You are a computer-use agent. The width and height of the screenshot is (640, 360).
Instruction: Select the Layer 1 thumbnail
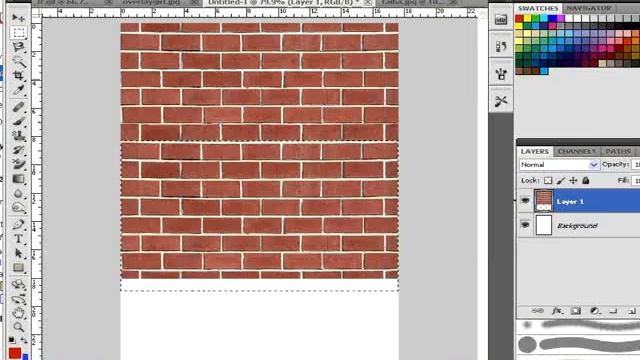[544, 201]
